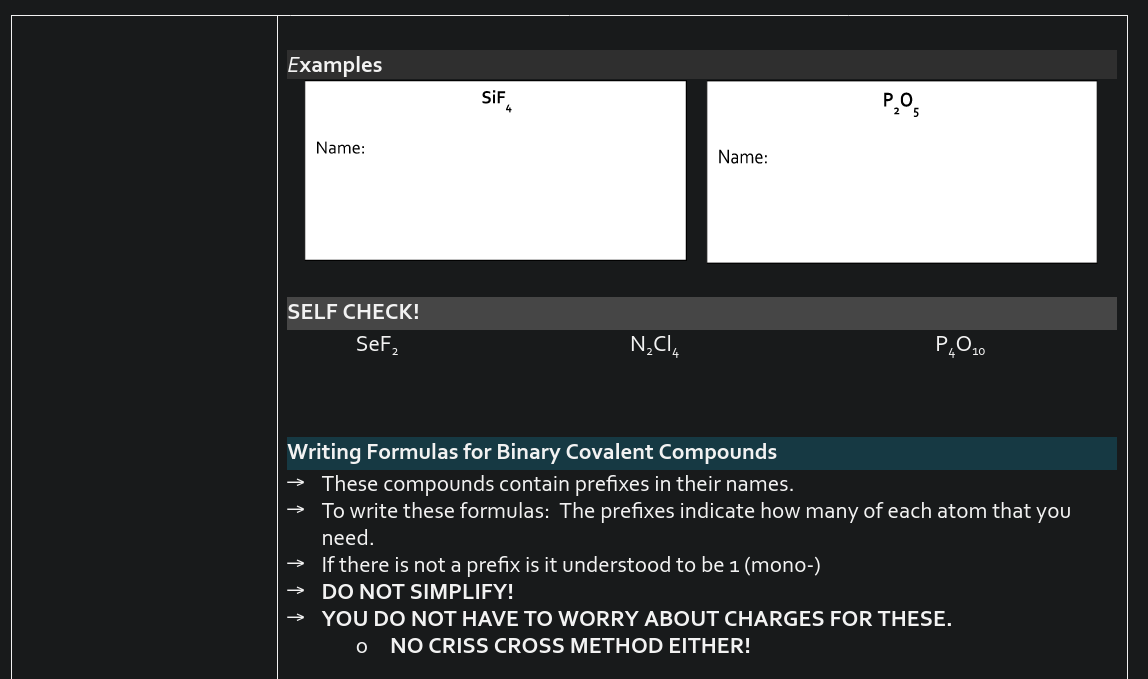Select the P4O10 self-check formula
The height and width of the screenshot is (679, 1148).
point(959,345)
